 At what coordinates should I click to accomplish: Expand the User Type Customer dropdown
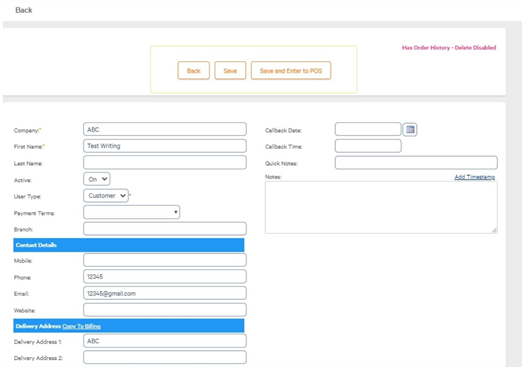106,196
